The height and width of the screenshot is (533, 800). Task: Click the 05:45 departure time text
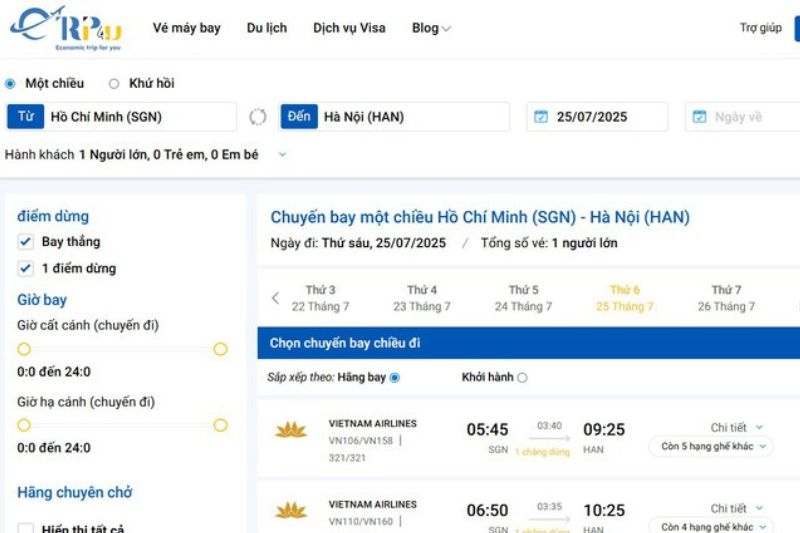click(x=487, y=429)
